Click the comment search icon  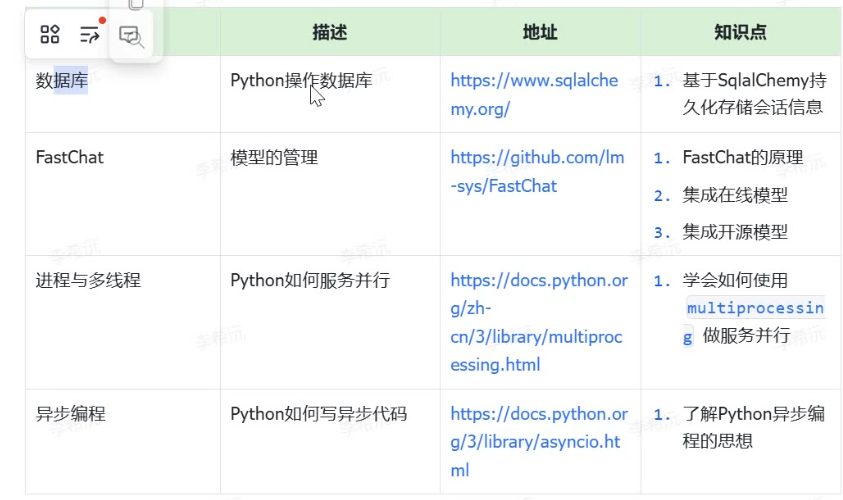click(132, 37)
